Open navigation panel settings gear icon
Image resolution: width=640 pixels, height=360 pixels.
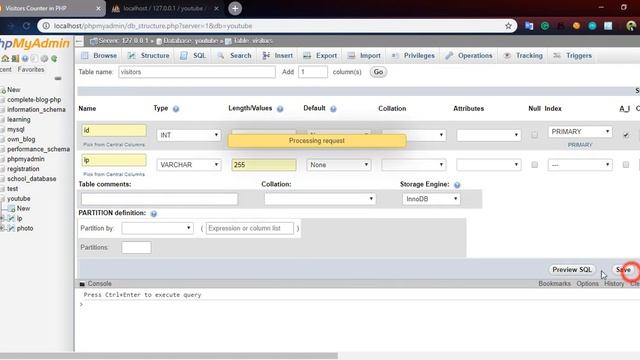coord(44,59)
